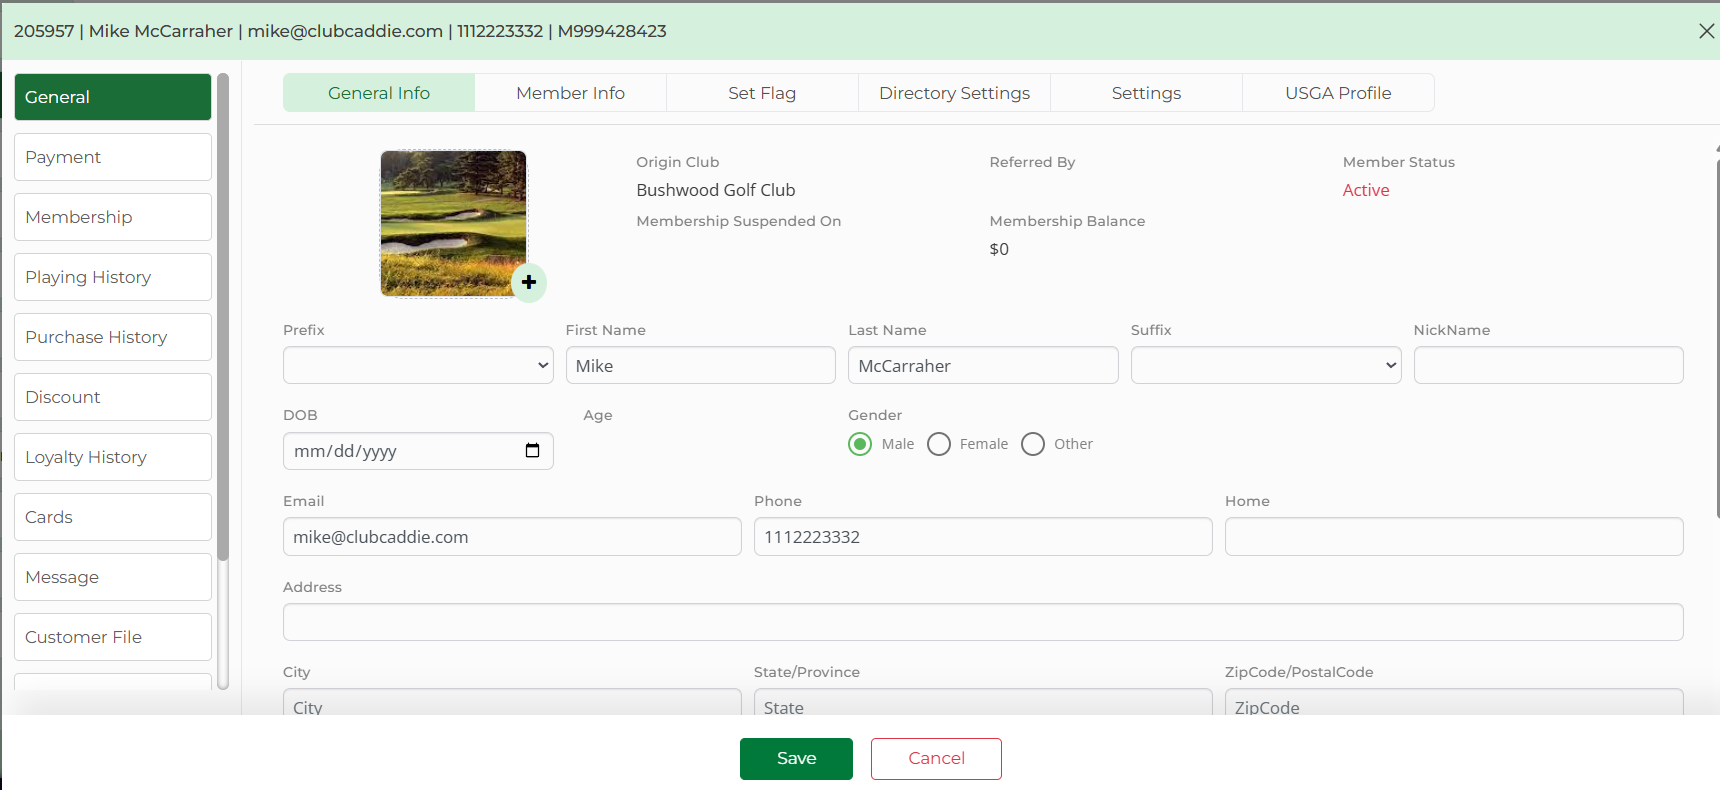Image resolution: width=1720 pixels, height=790 pixels.
Task: Open the Loyalty History section
Action: [x=113, y=457]
